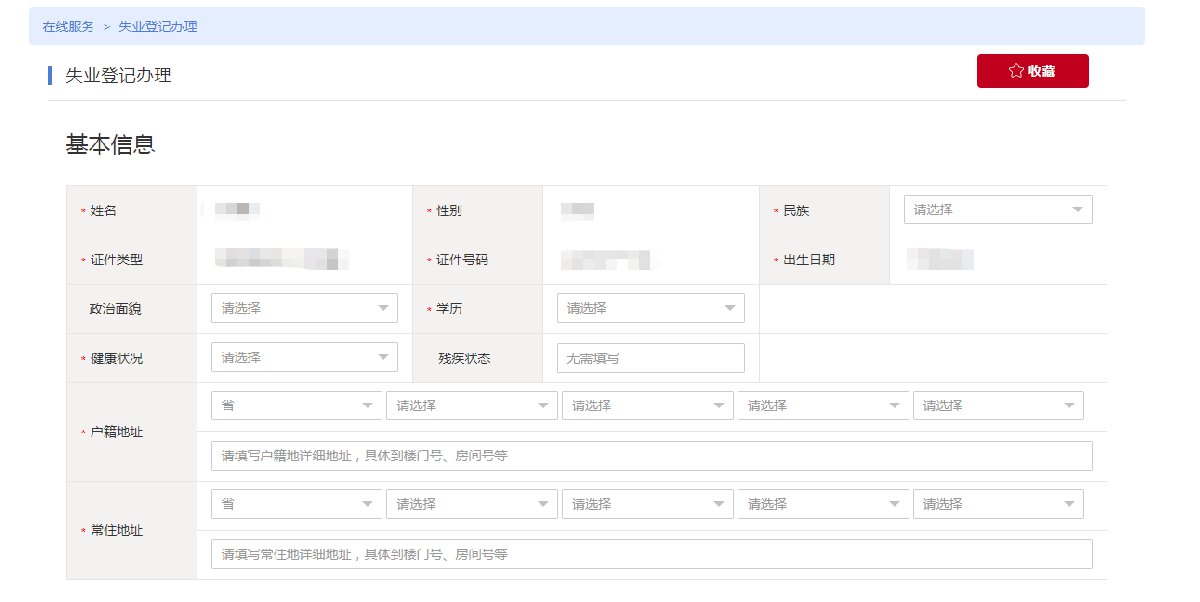
Task: Select an option in 学历 dropdown
Action: pos(650,308)
